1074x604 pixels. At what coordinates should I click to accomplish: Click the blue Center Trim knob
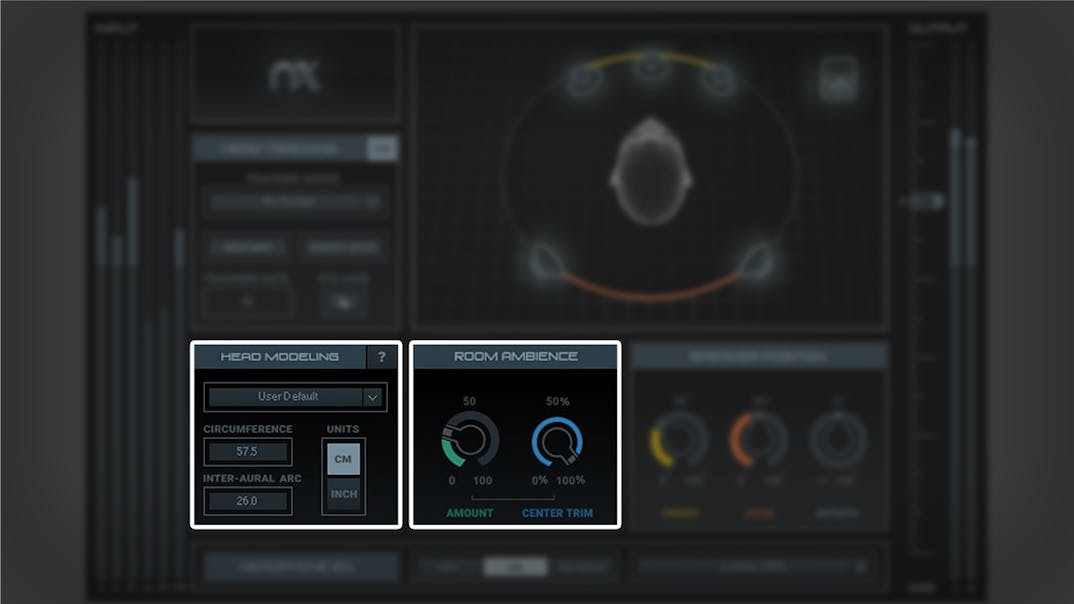557,440
